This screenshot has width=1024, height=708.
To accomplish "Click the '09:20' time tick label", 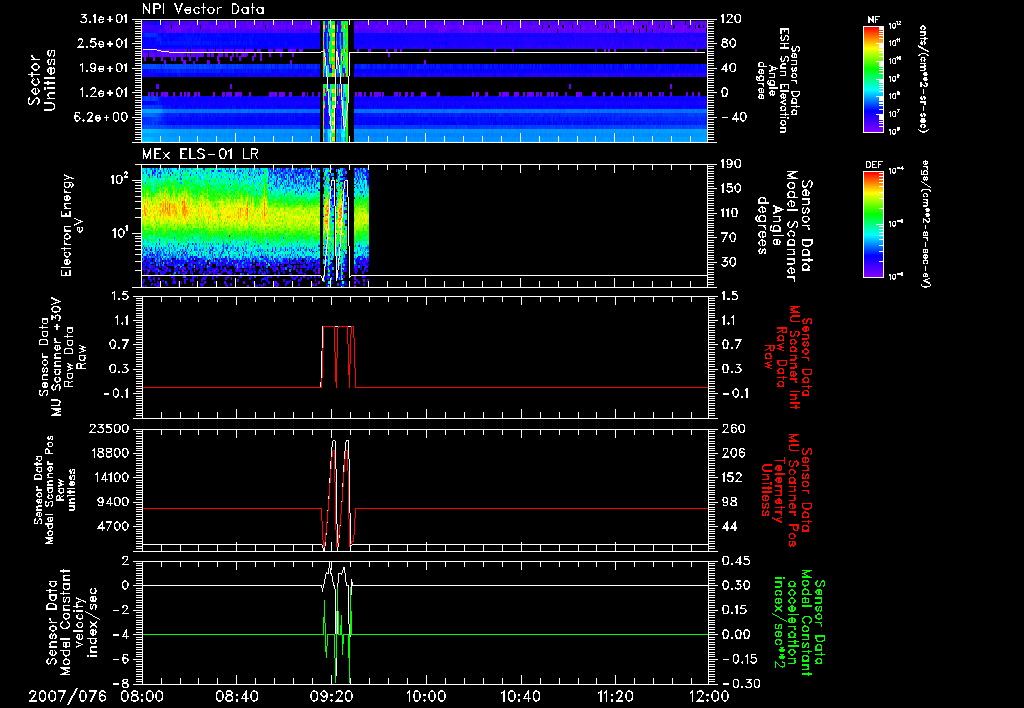I will [331, 696].
